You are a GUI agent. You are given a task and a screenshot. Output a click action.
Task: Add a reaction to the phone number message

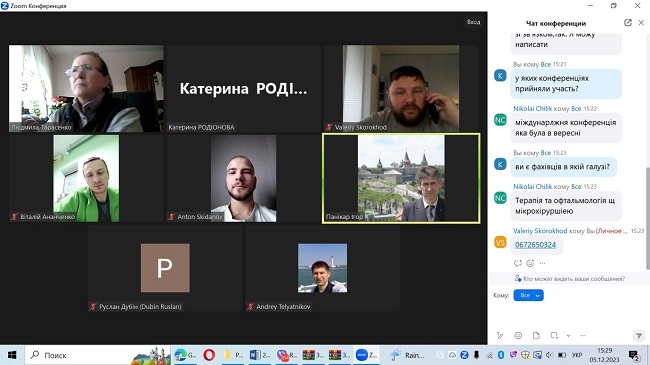(530, 263)
